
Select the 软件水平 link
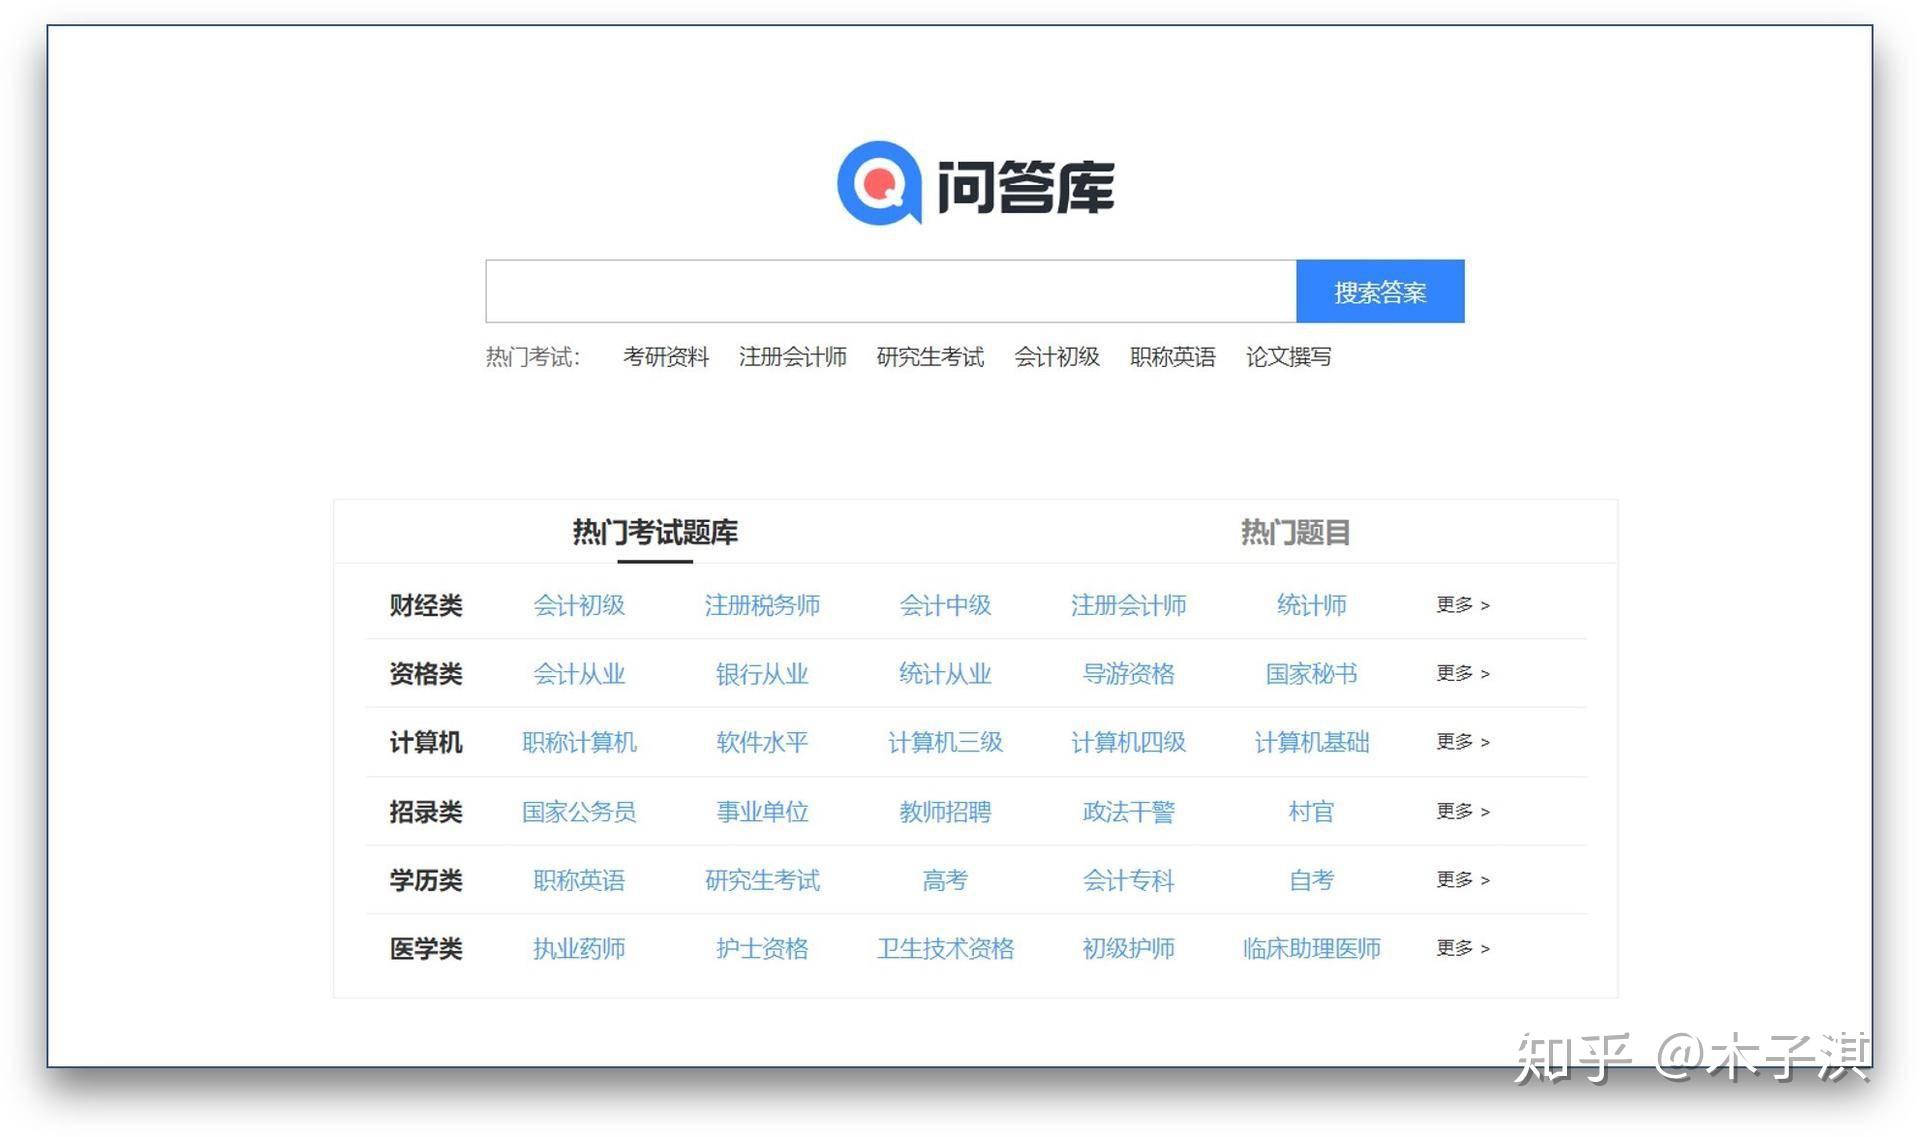click(x=762, y=742)
